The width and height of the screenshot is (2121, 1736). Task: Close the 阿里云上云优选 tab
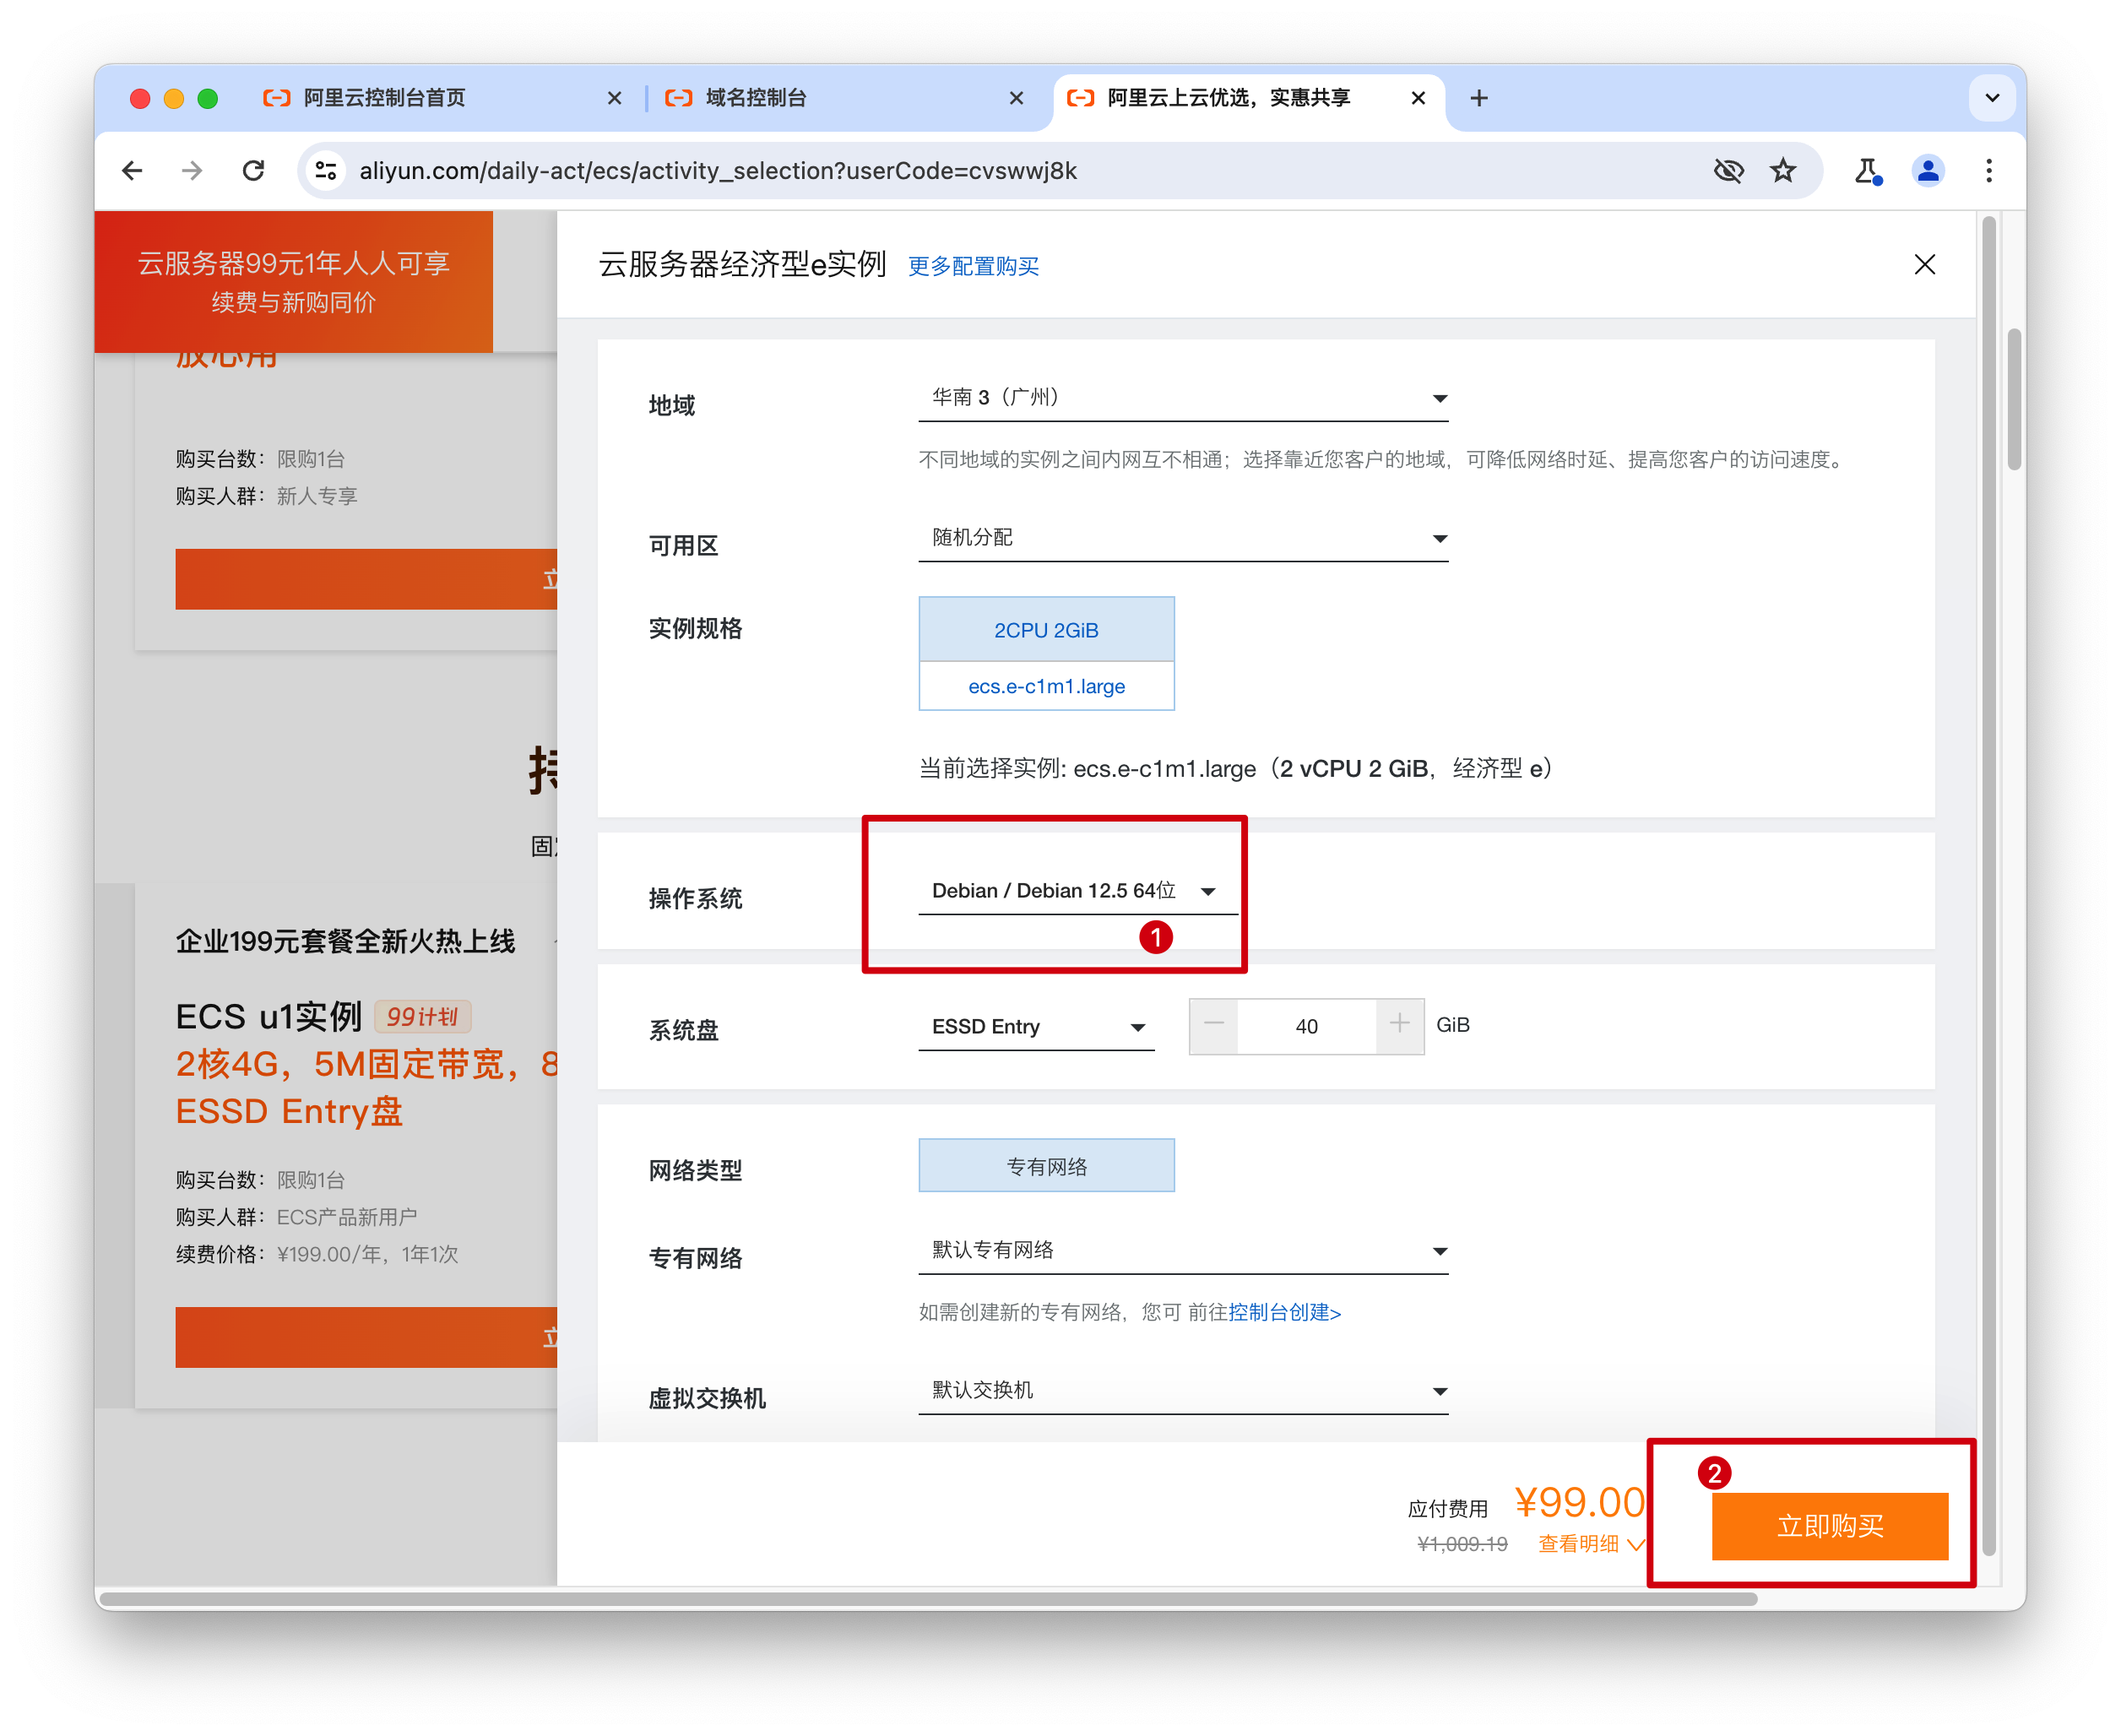1417,98
